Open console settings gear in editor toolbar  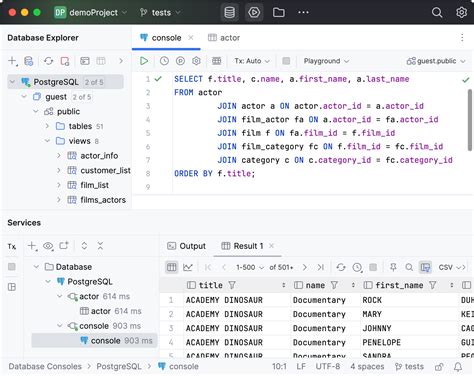tap(196, 61)
